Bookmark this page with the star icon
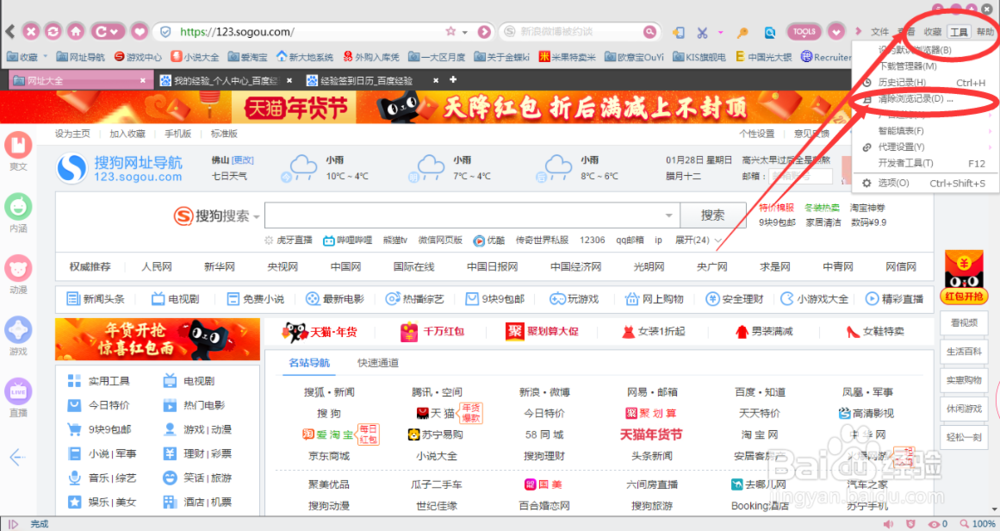This screenshot has height=531, width=1000. pyautogui.click(x=450, y=31)
